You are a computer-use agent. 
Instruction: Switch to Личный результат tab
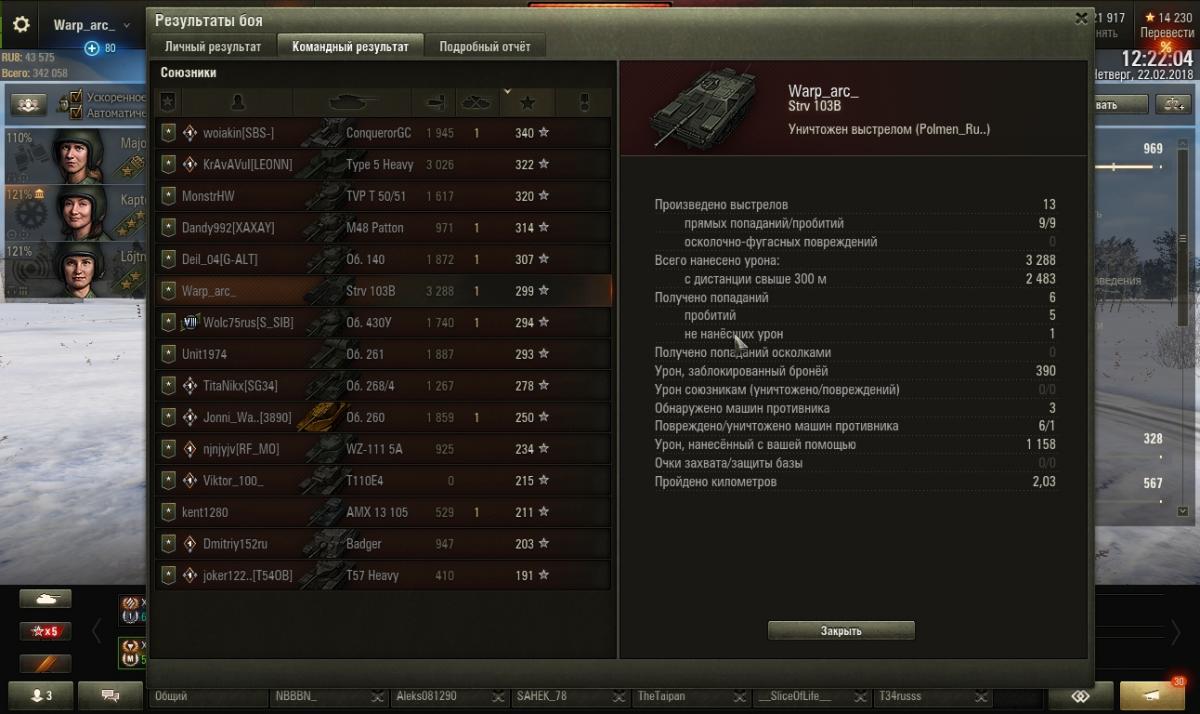click(x=213, y=47)
